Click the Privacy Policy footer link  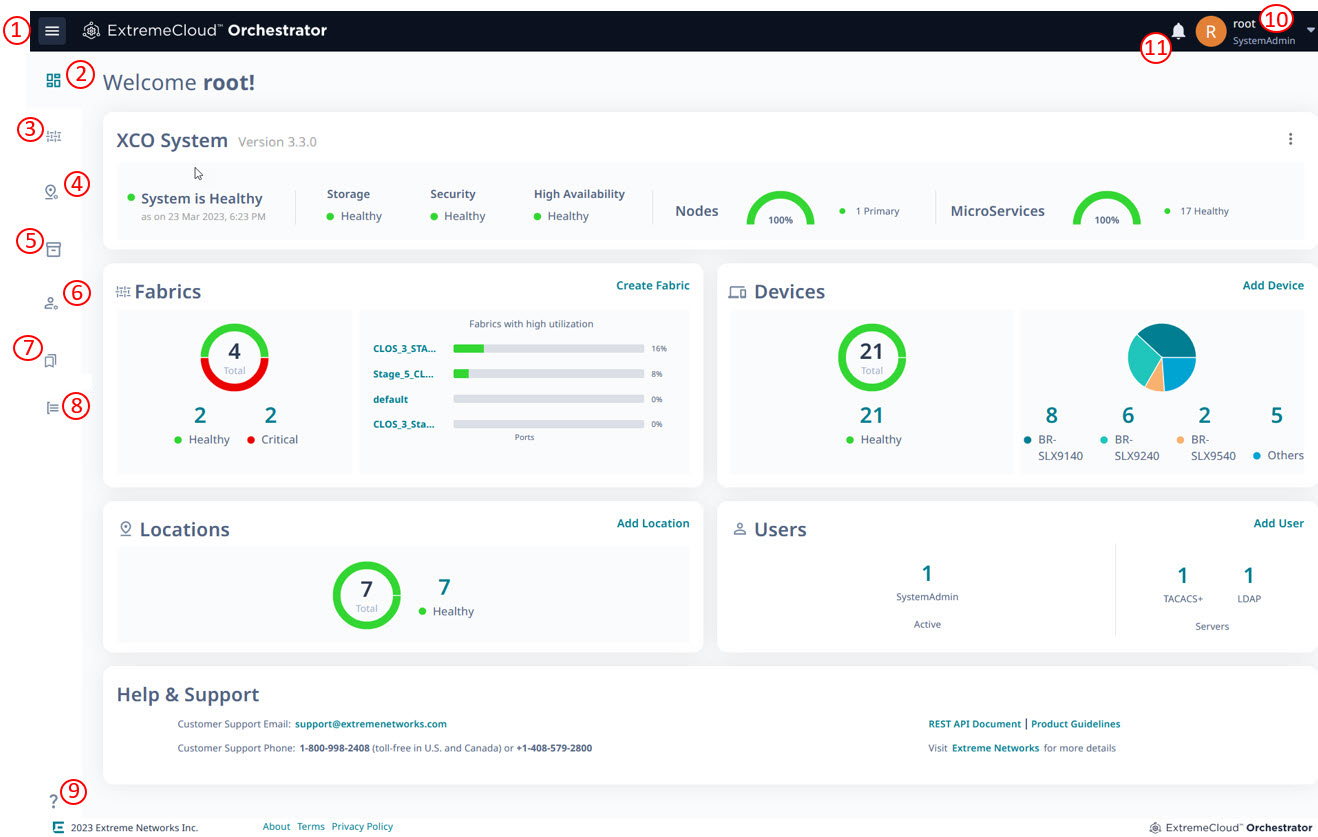(362, 827)
